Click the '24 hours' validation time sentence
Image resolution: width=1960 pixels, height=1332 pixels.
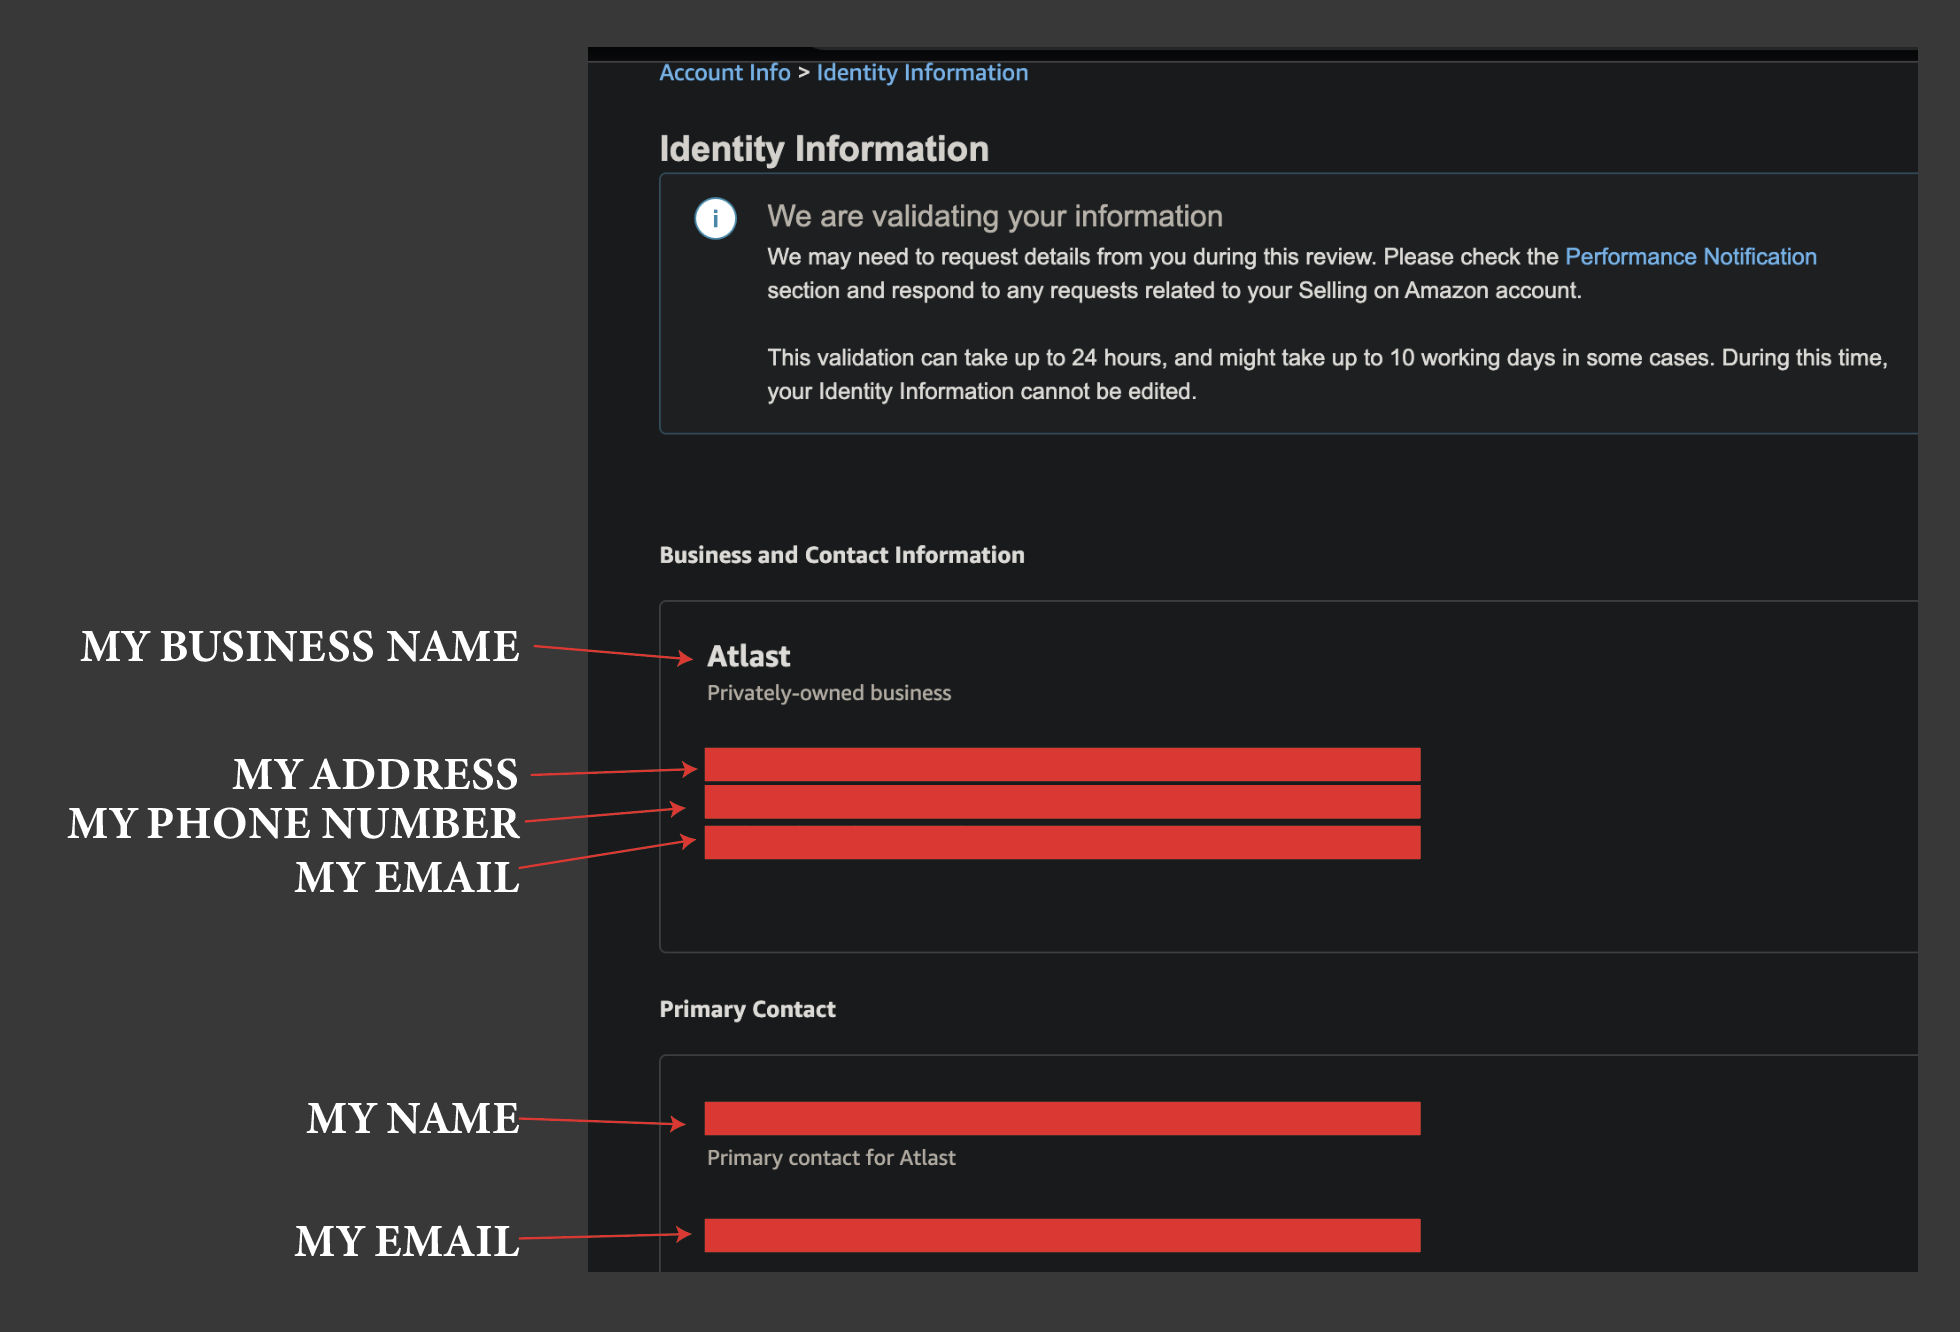(1327, 358)
